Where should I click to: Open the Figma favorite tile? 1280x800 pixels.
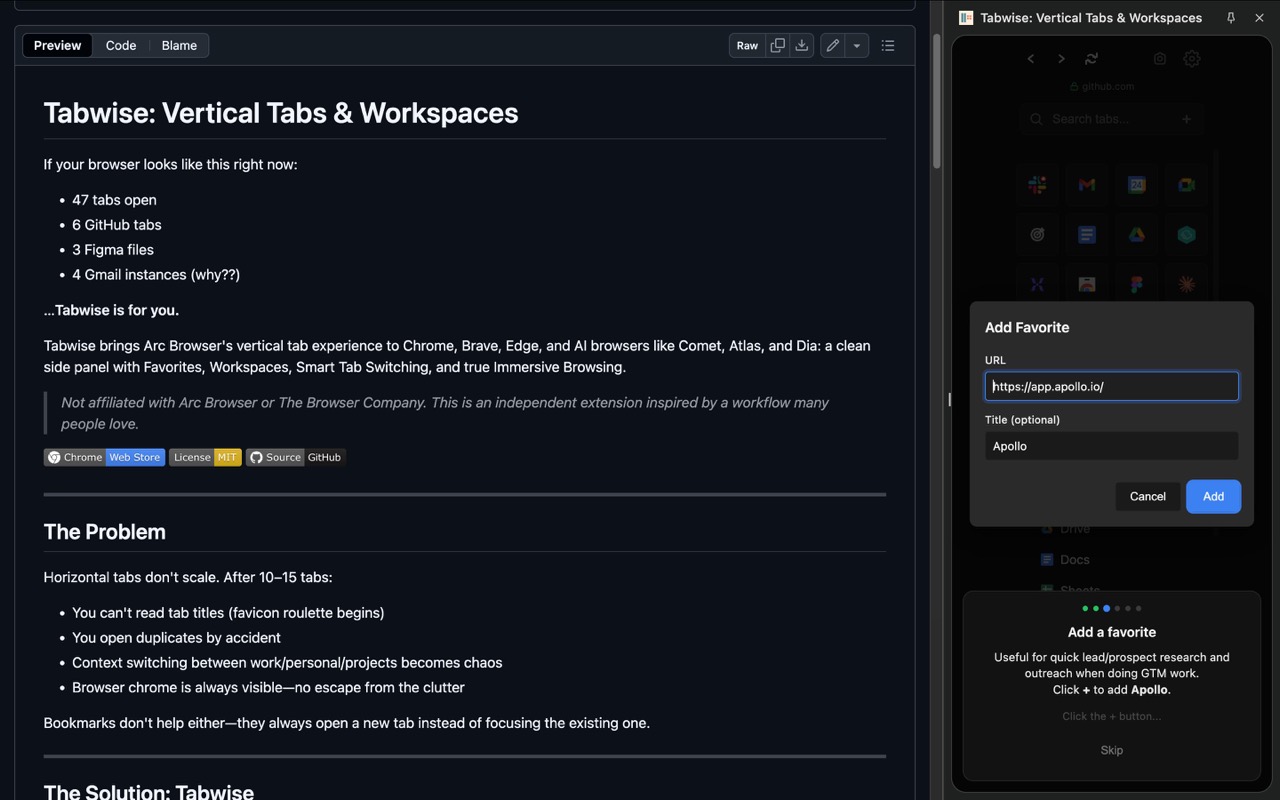pyautogui.click(x=1137, y=284)
